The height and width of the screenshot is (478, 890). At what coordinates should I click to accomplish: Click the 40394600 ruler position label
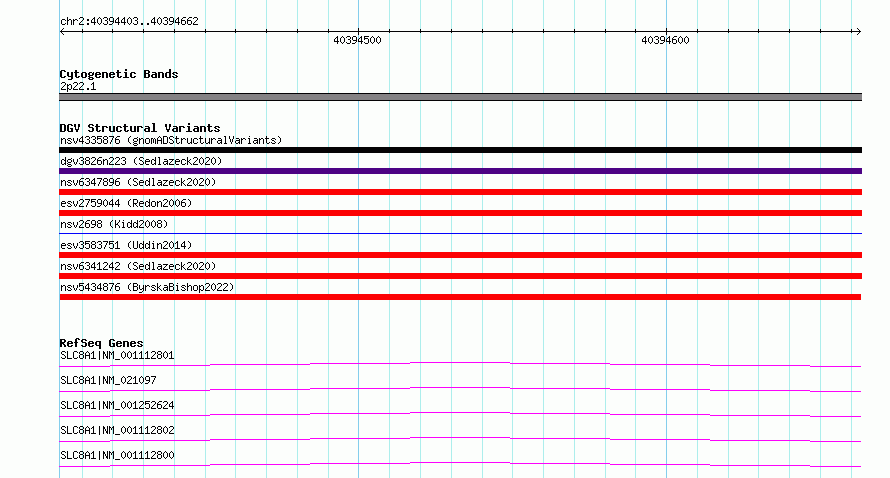click(665, 40)
